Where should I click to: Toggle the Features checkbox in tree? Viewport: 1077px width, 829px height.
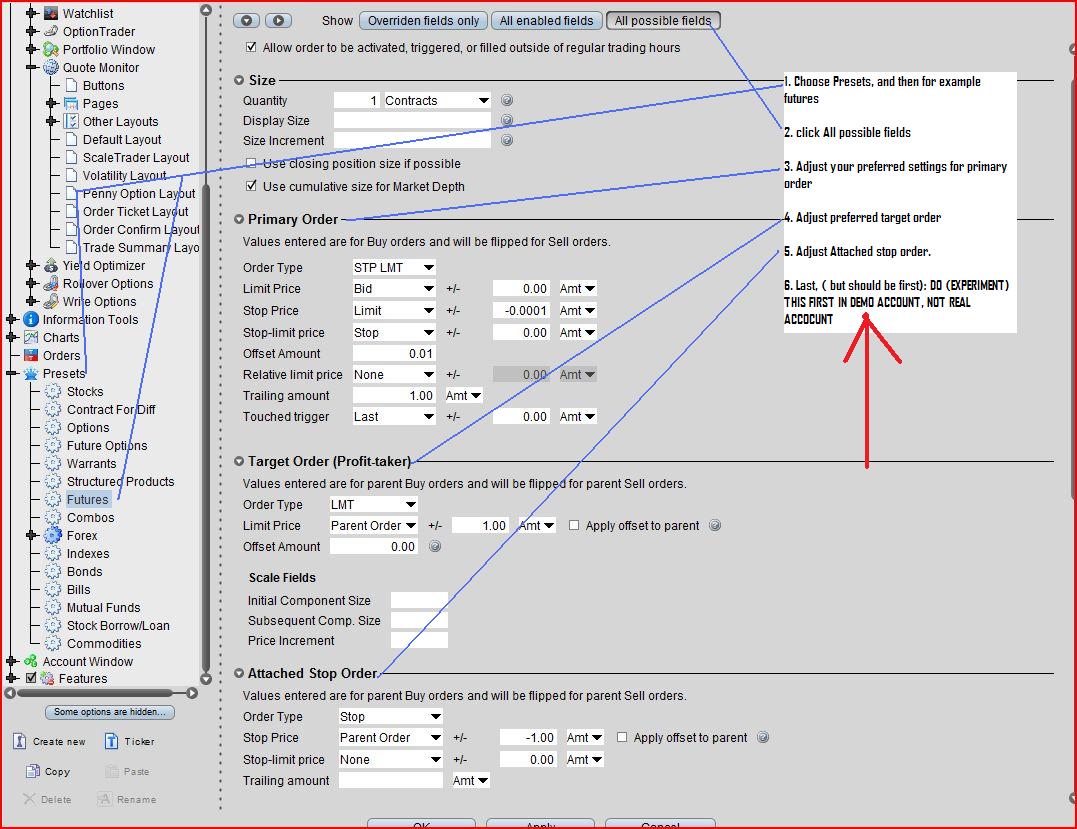pyautogui.click(x=31, y=678)
